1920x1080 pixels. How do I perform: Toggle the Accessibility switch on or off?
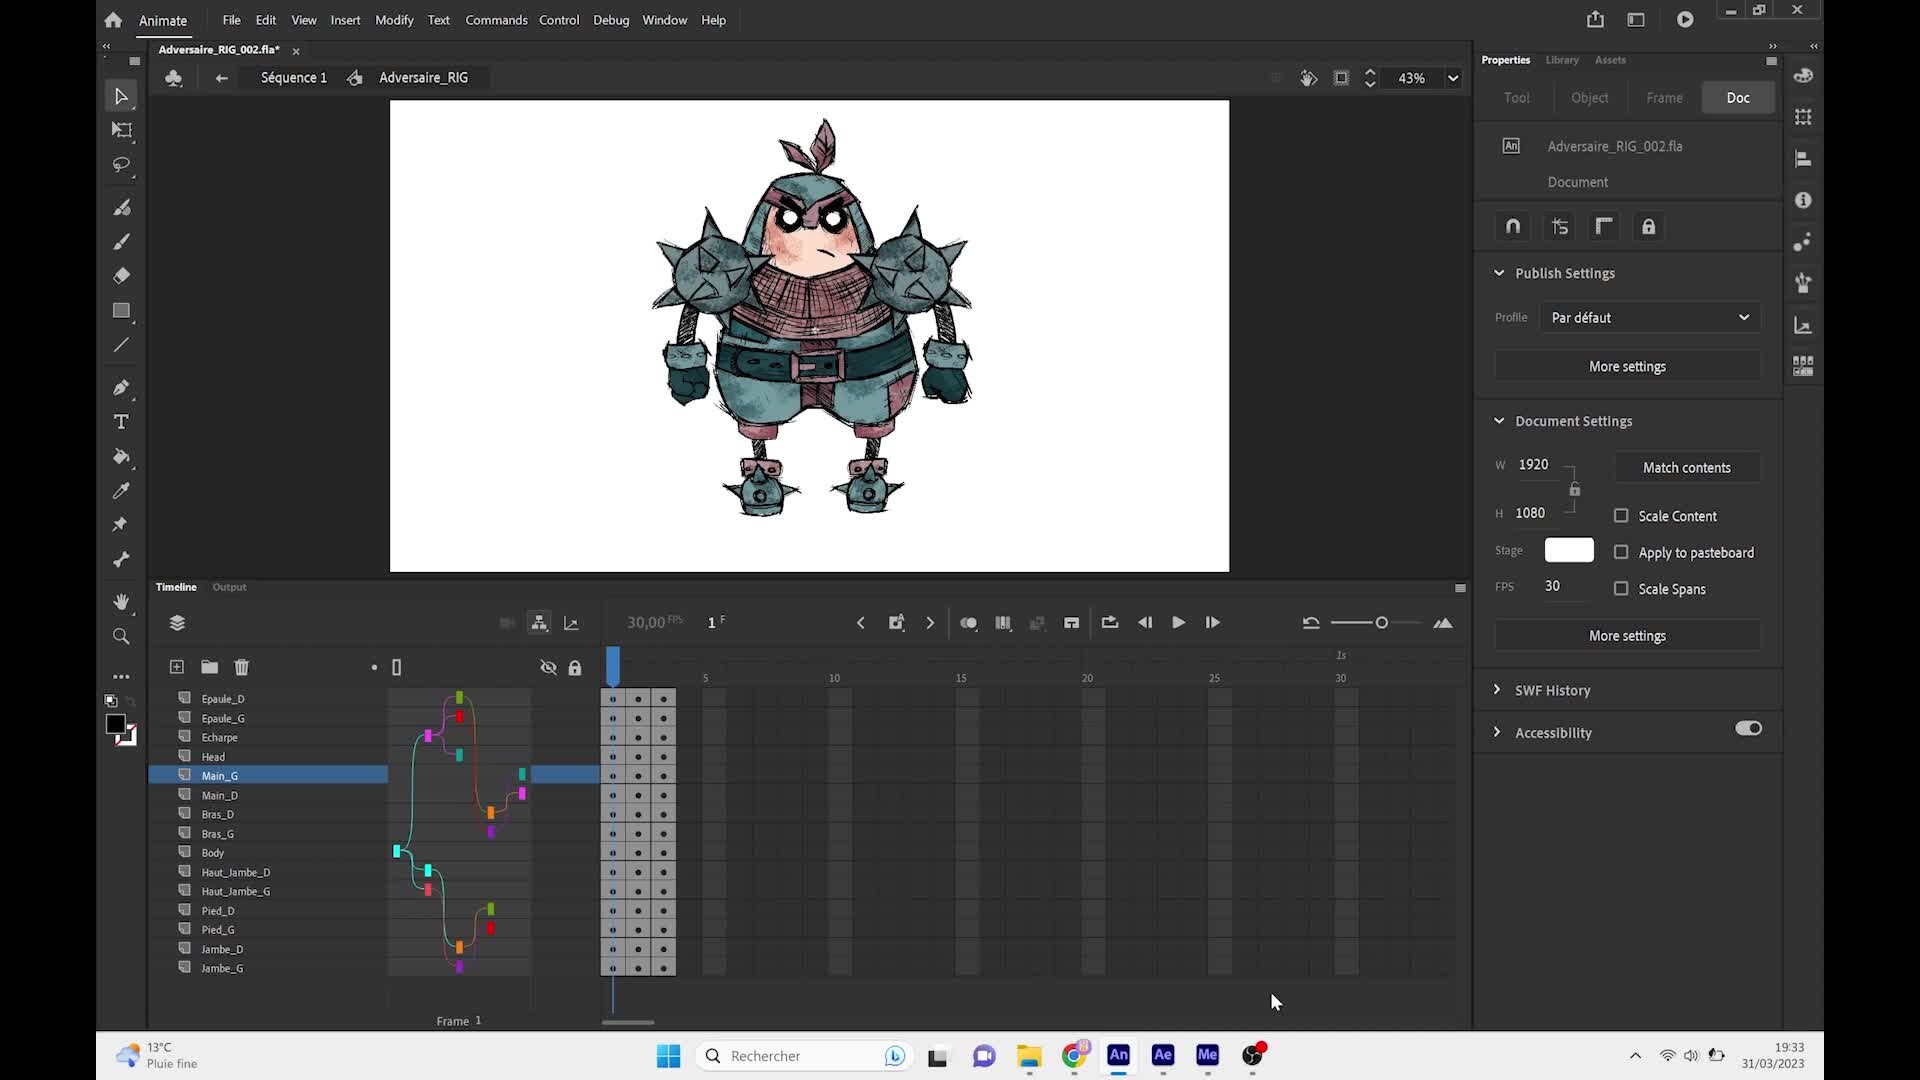pyautogui.click(x=1748, y=728)
